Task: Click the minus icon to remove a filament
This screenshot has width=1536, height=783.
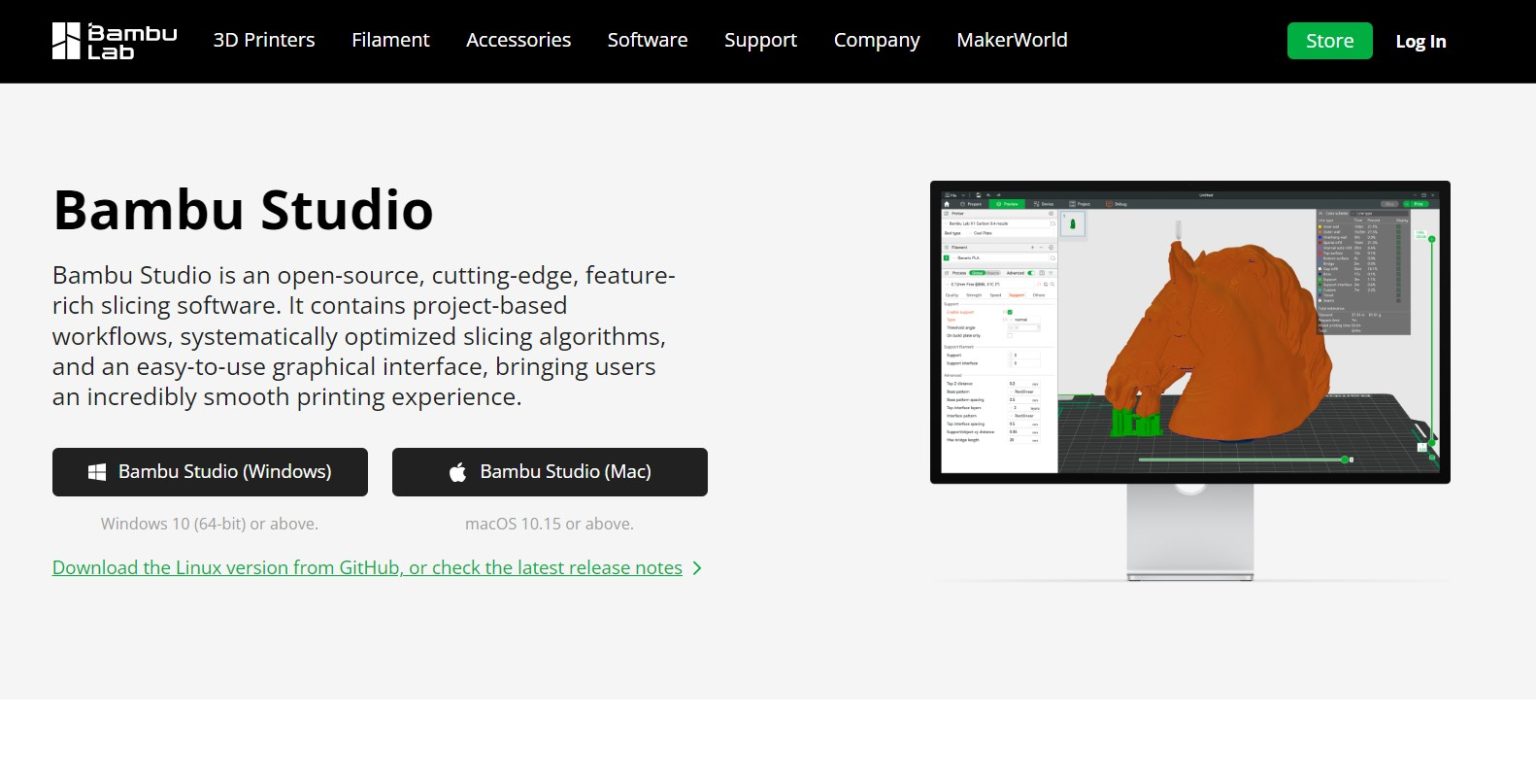Action: pos(1041,247)
